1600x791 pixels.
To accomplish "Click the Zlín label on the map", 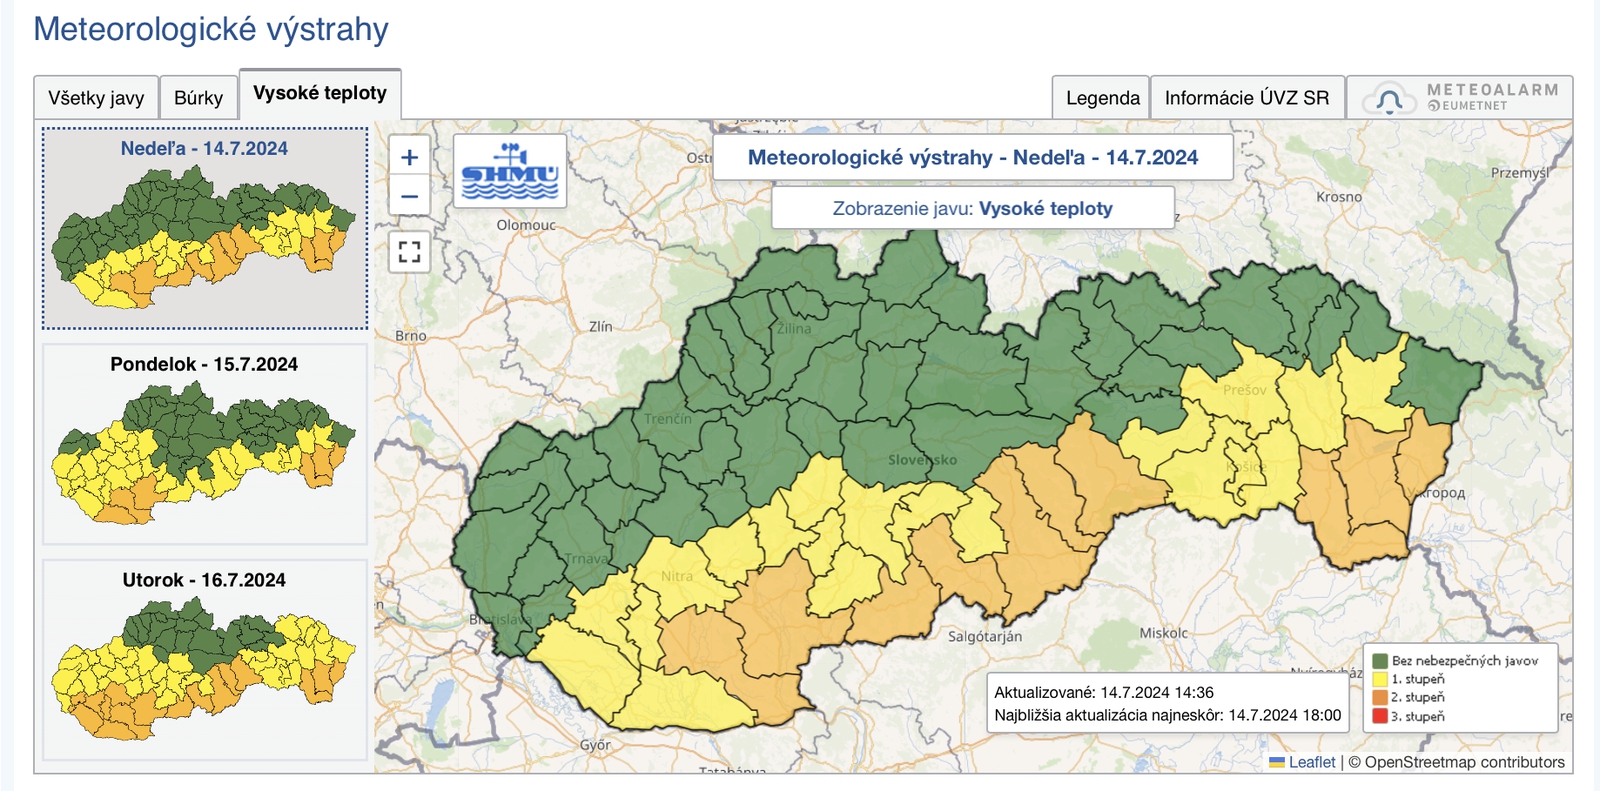I will point(600,326).
